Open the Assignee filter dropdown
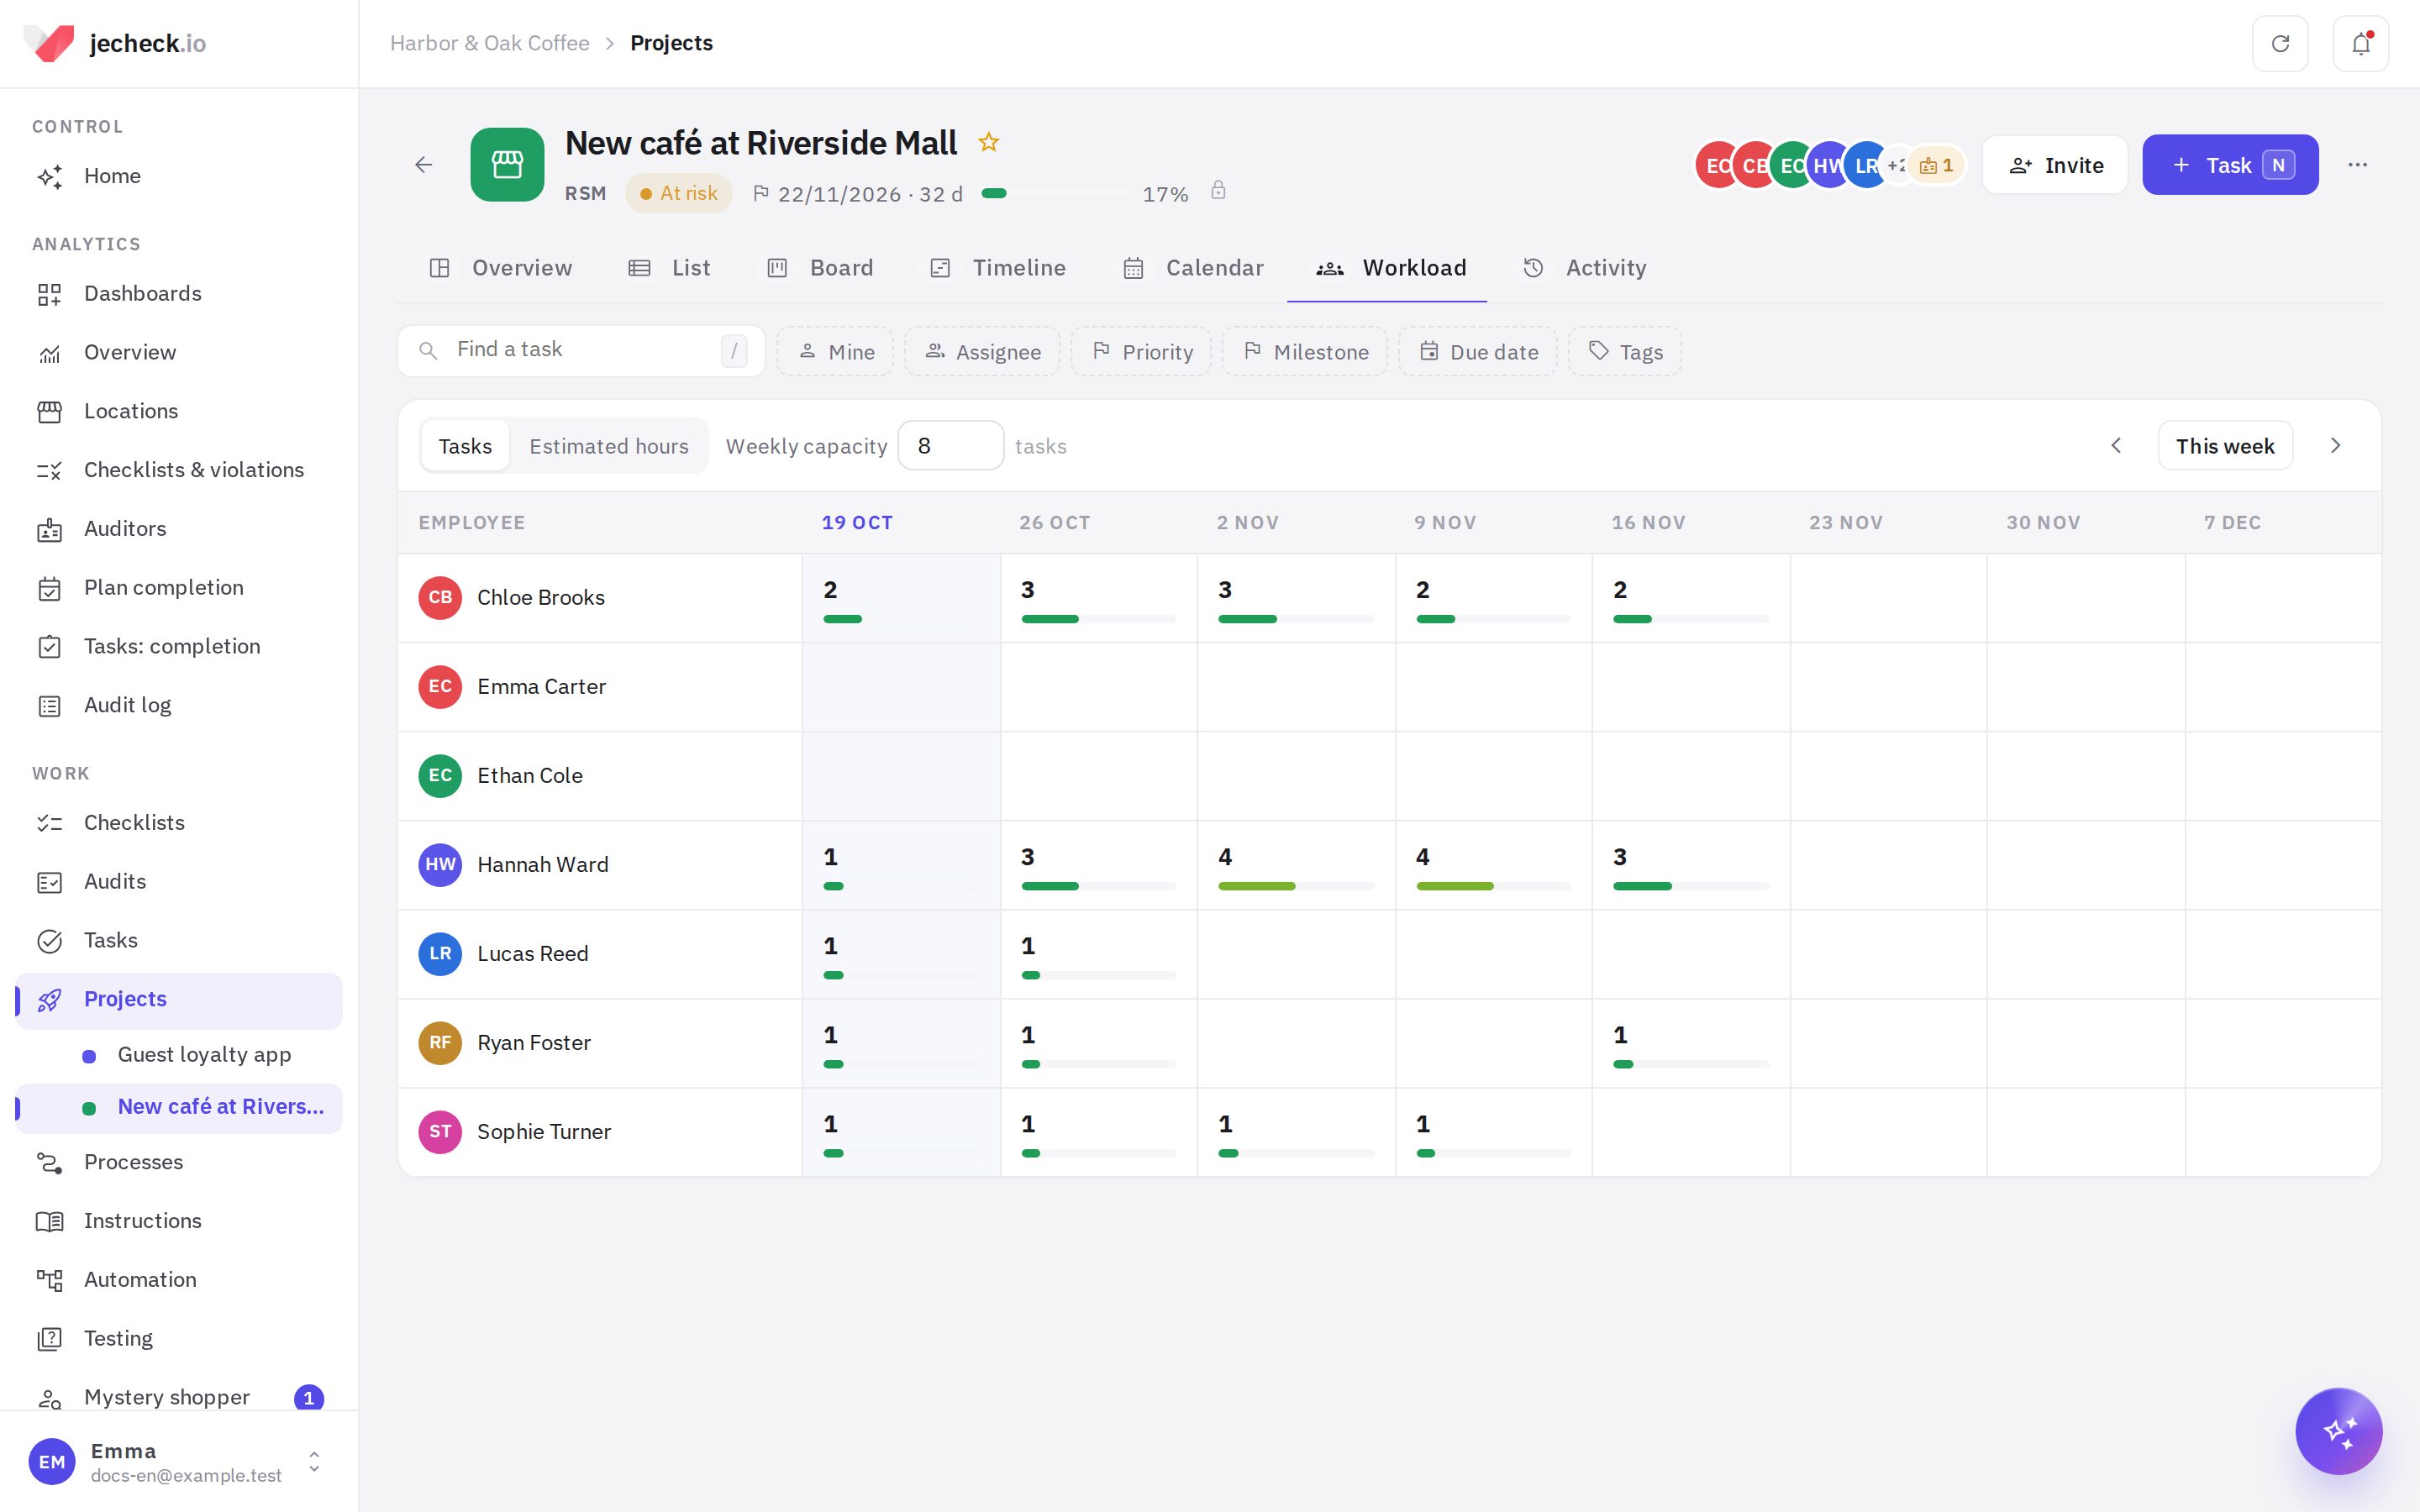The image size is (2420, 1512). pos(982,352)
